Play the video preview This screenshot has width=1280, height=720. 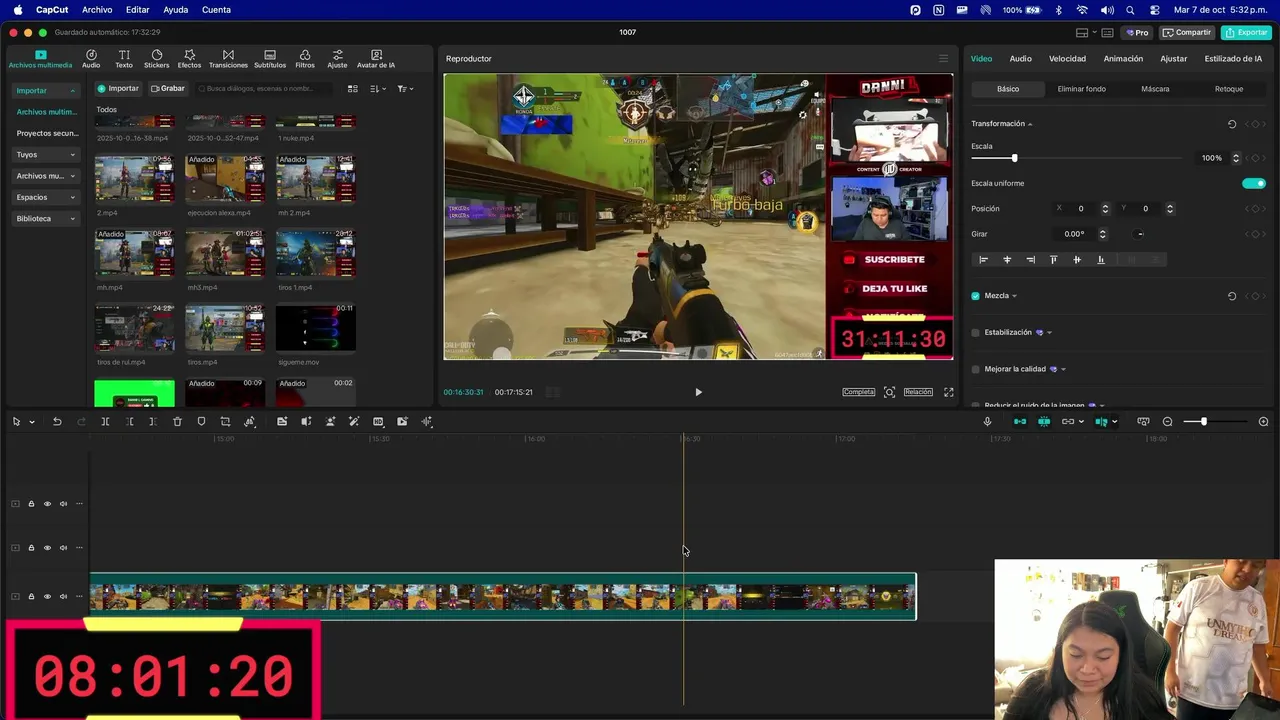click(698, 392)
